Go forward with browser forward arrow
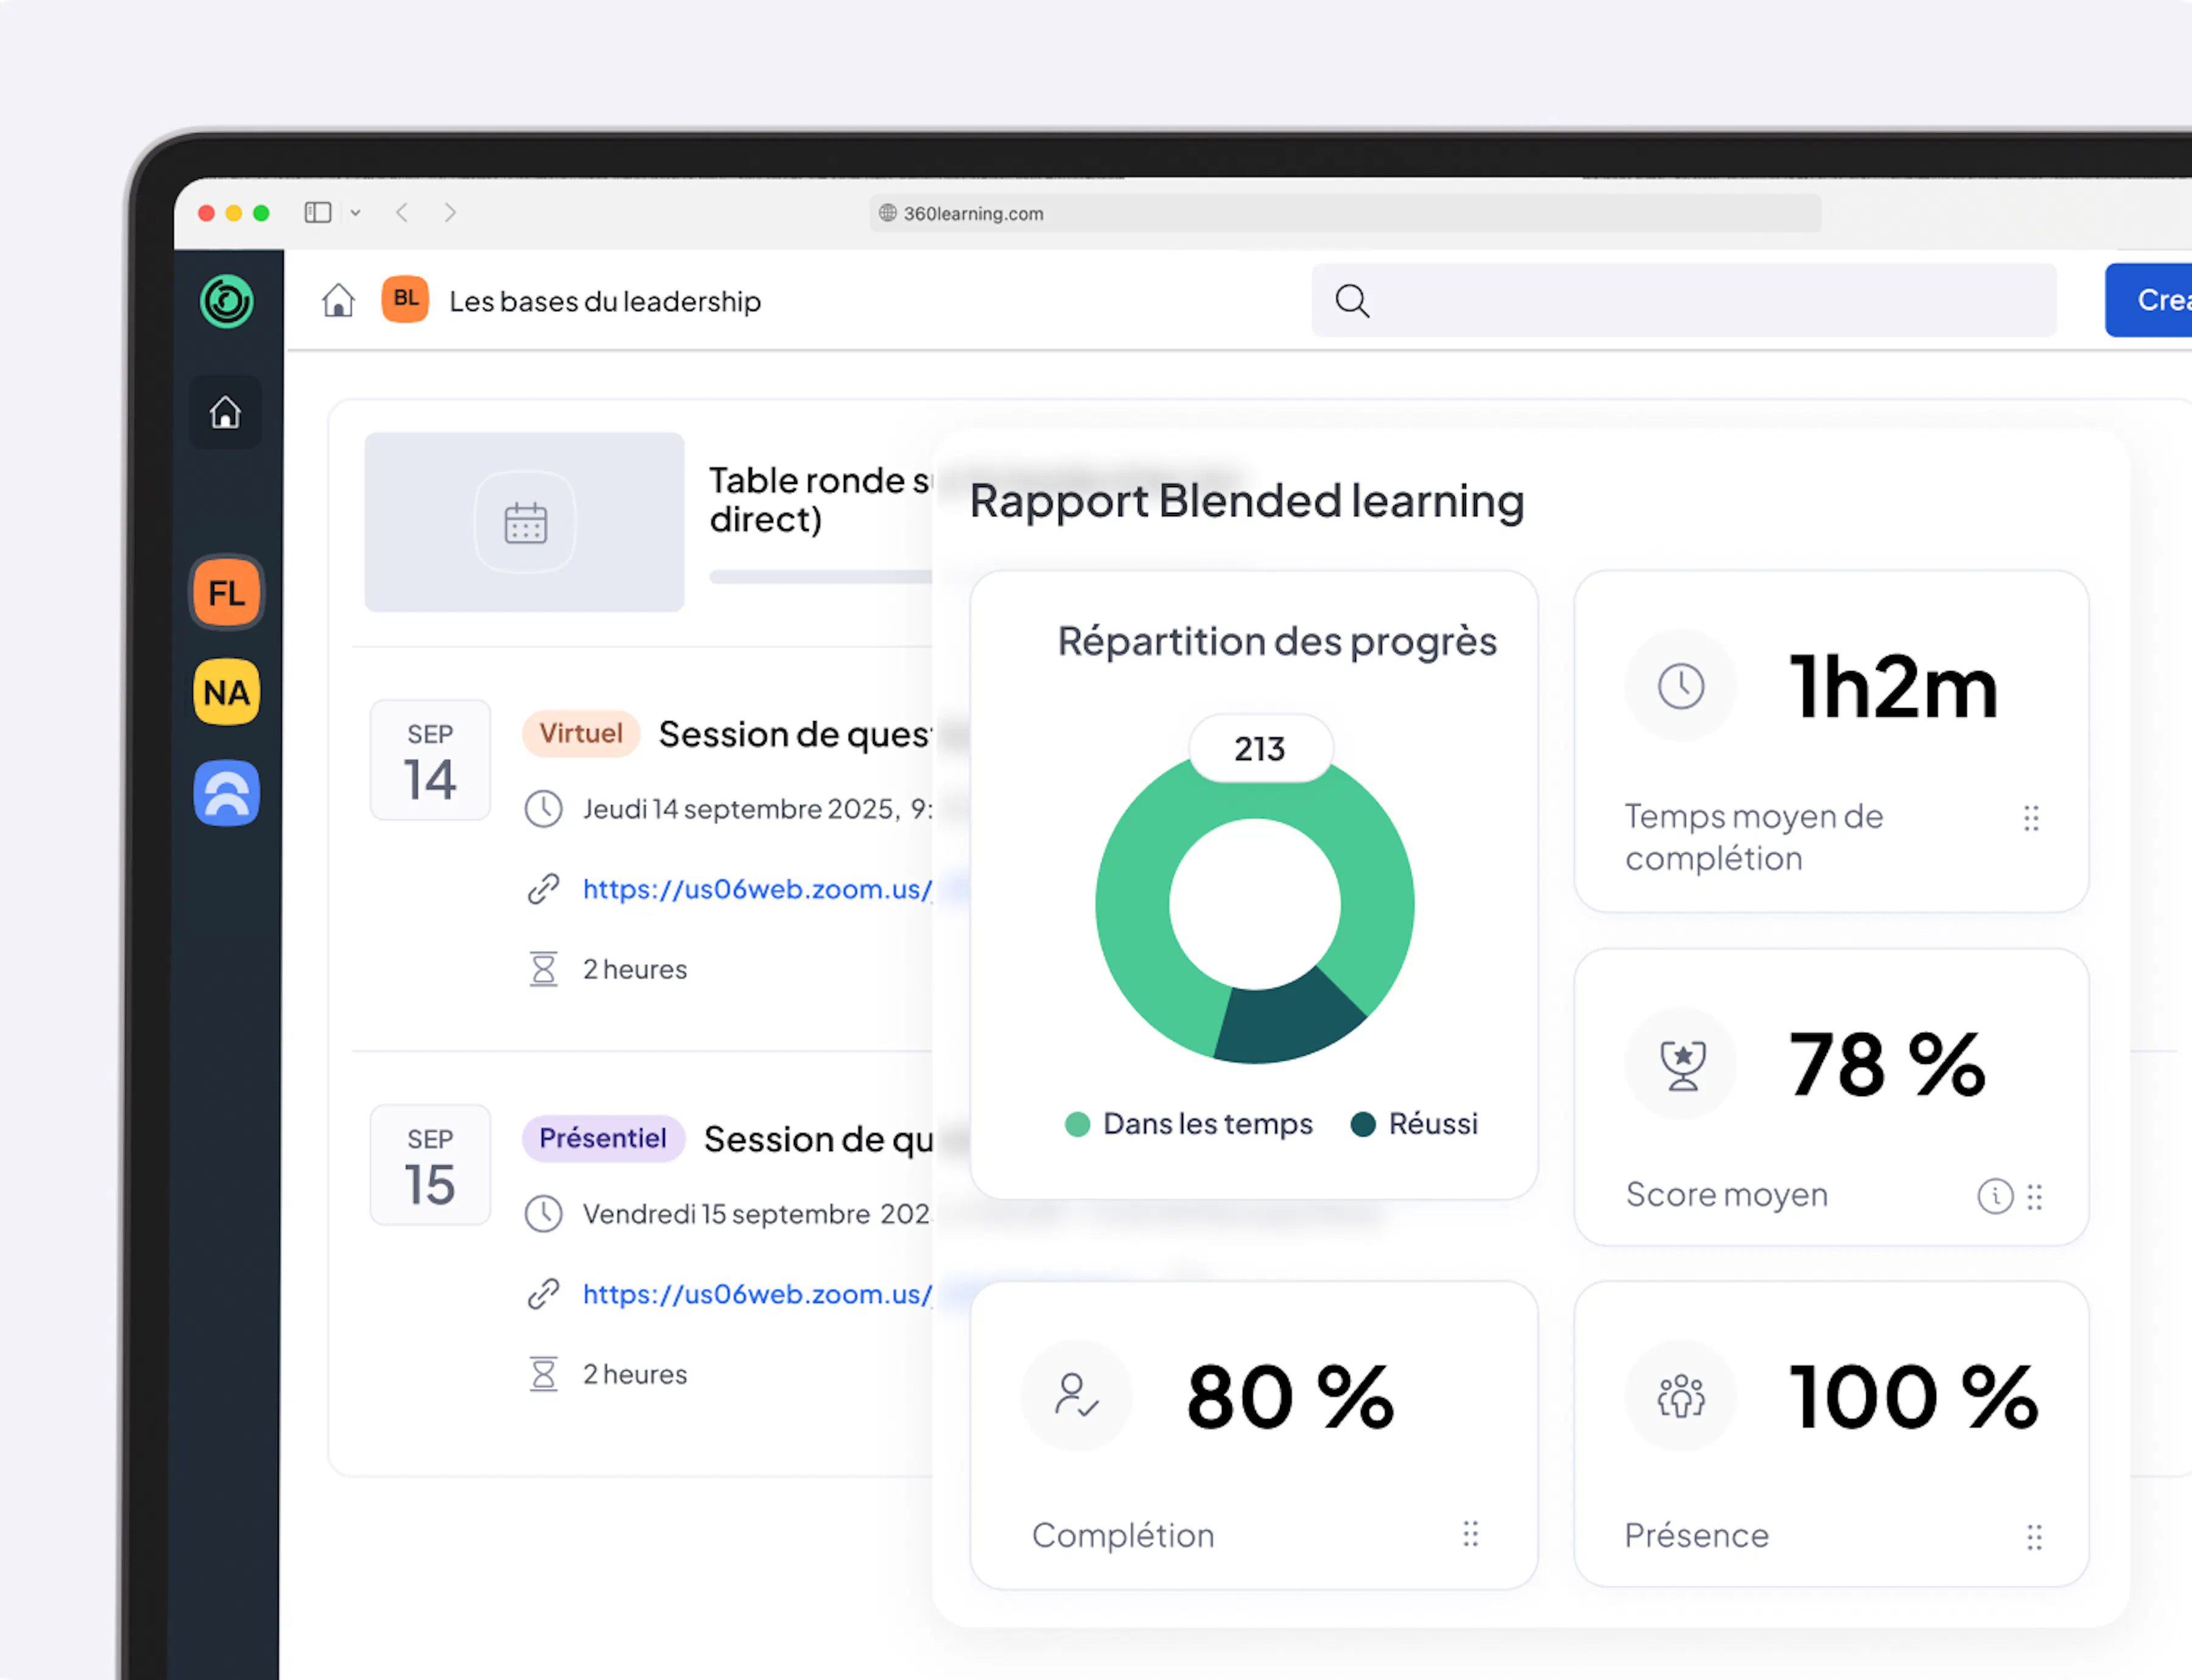This screenshot has height=1680, width=2192. 450,212
